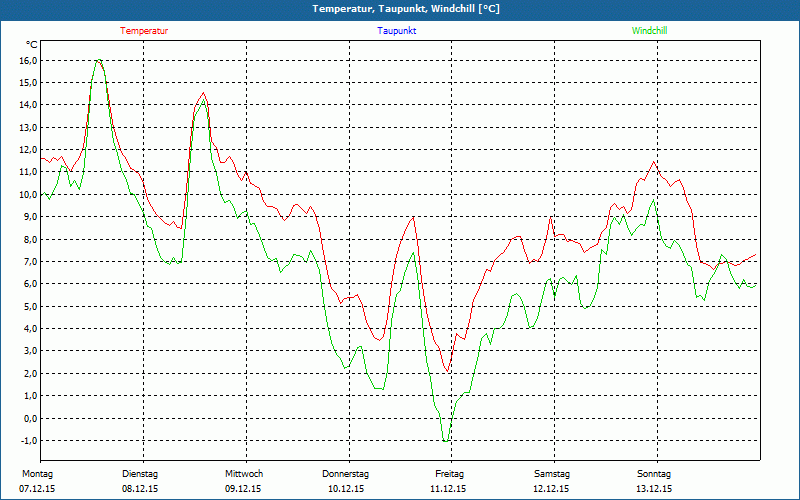
Task: Click the 10,0 y-axis value
Action: (x=28, y=194)
